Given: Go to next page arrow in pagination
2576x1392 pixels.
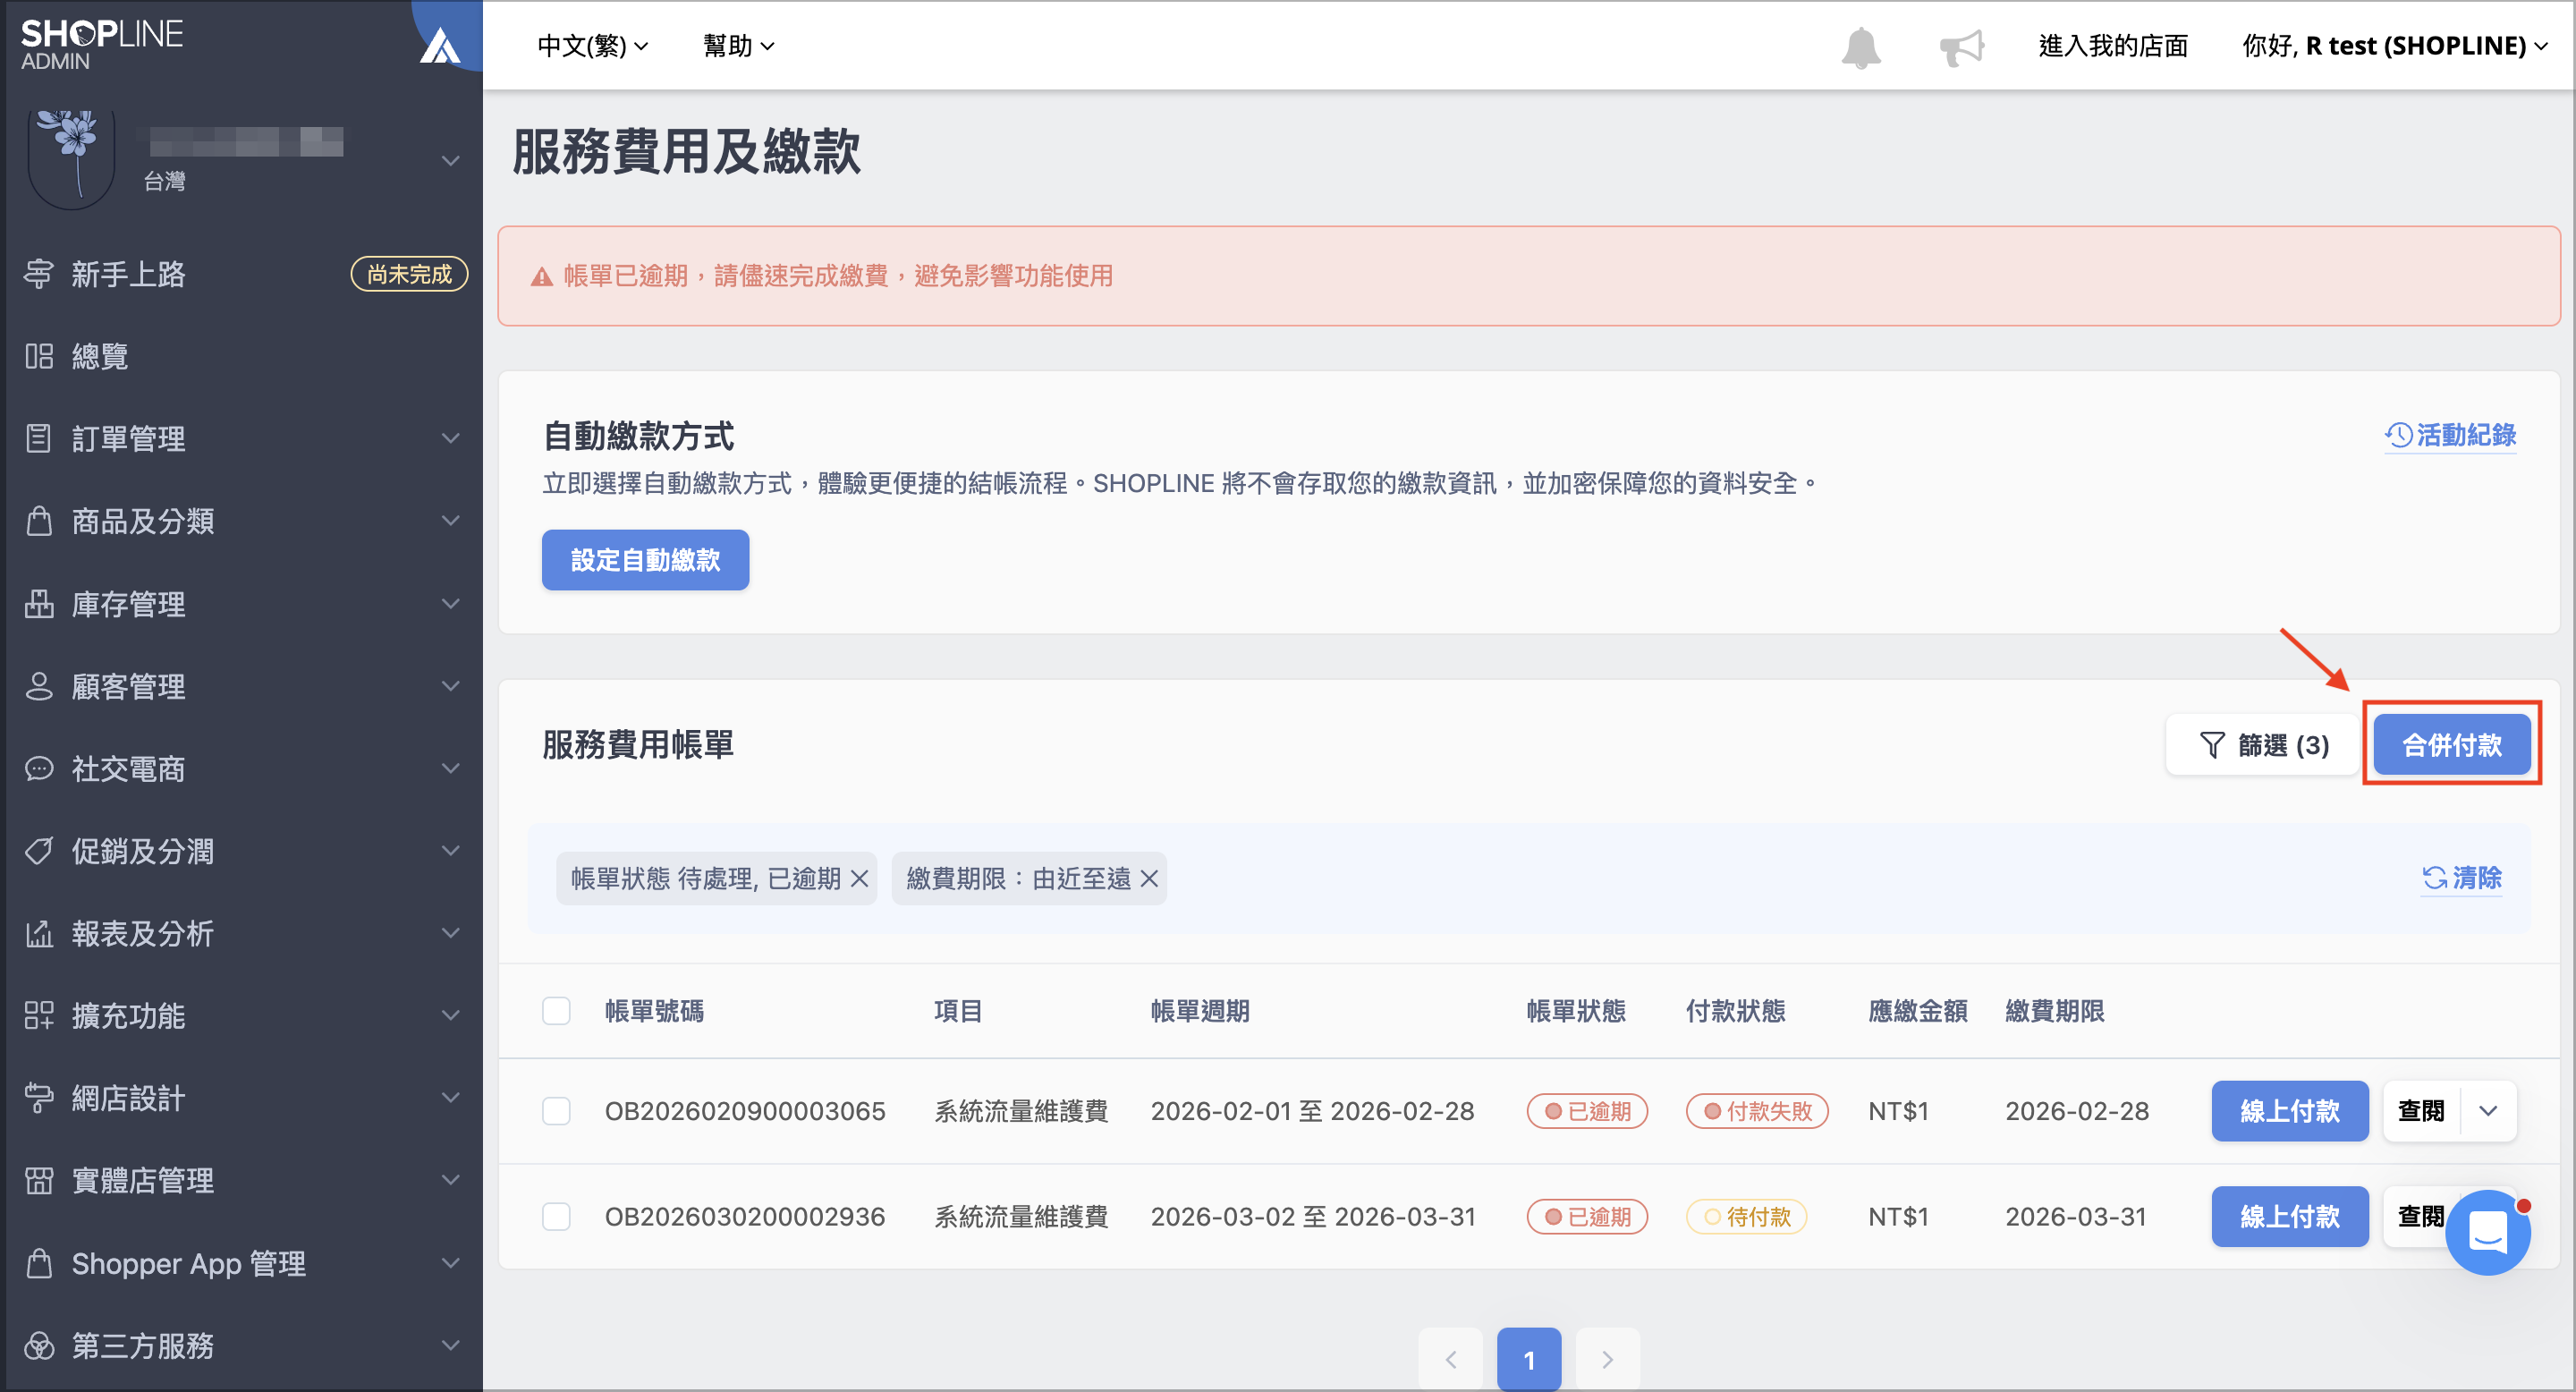Looking at the screenshot, I should tap(1607, 1359).
